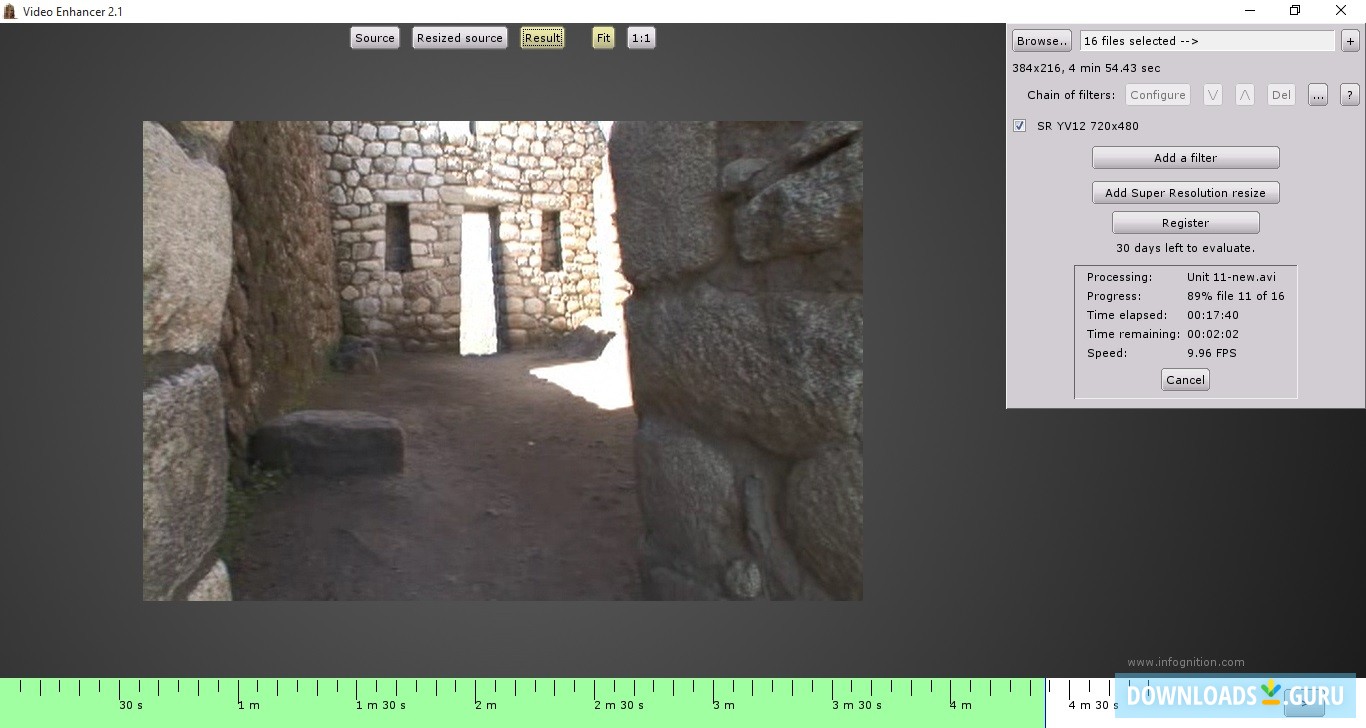Click timeline at the 2 m mark

point(485,688)
